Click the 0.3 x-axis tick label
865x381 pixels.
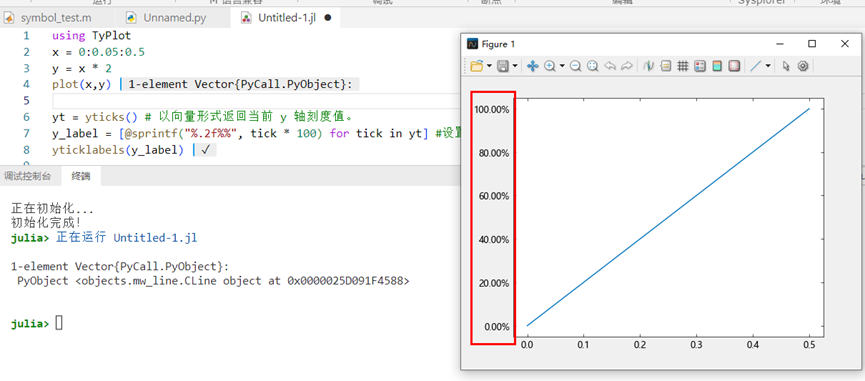(x=697, y=345)
